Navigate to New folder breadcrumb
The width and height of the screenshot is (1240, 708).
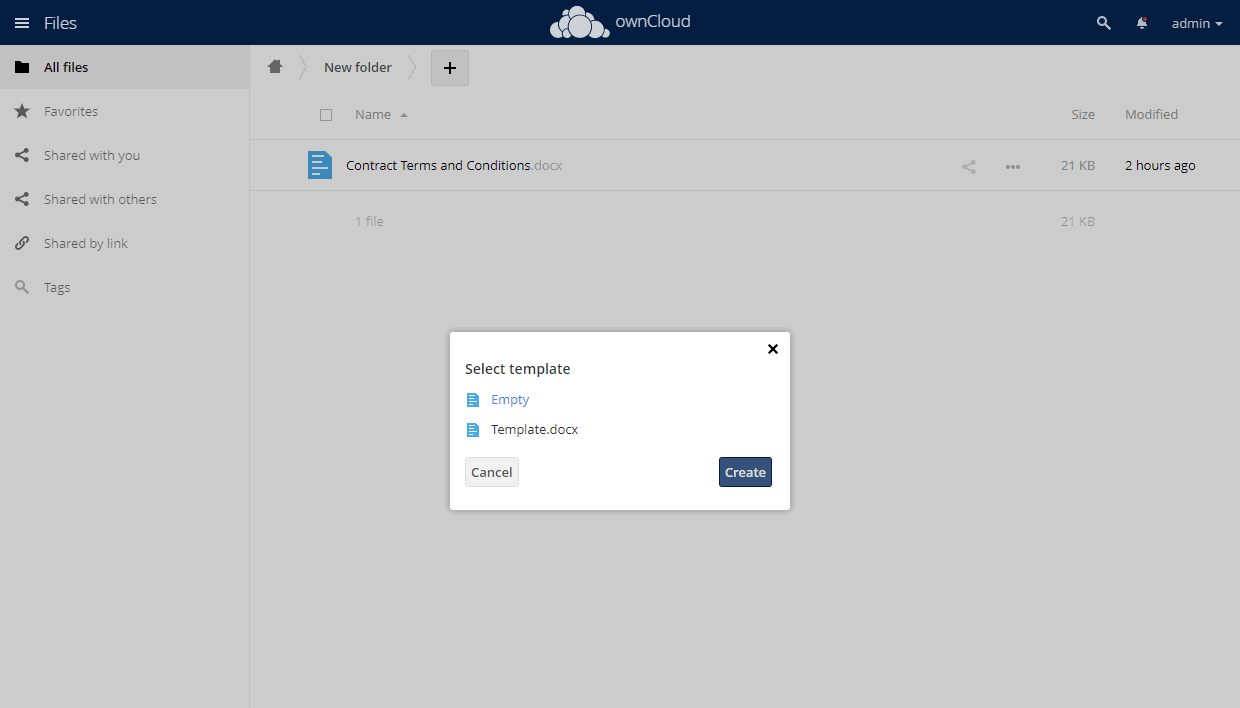358,67
